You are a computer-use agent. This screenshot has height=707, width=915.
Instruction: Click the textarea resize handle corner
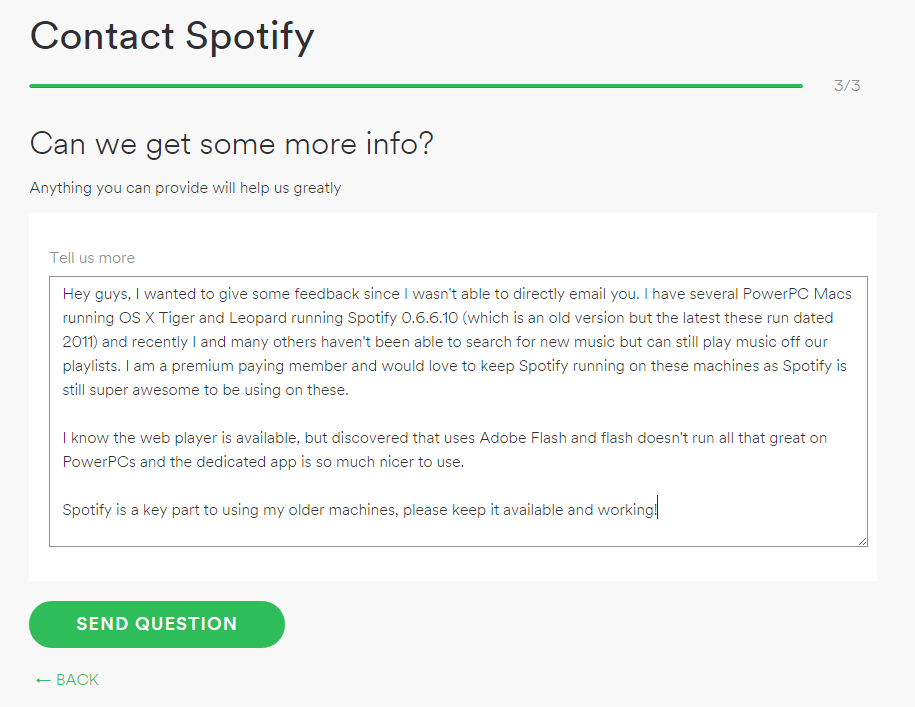pos(862,541)
